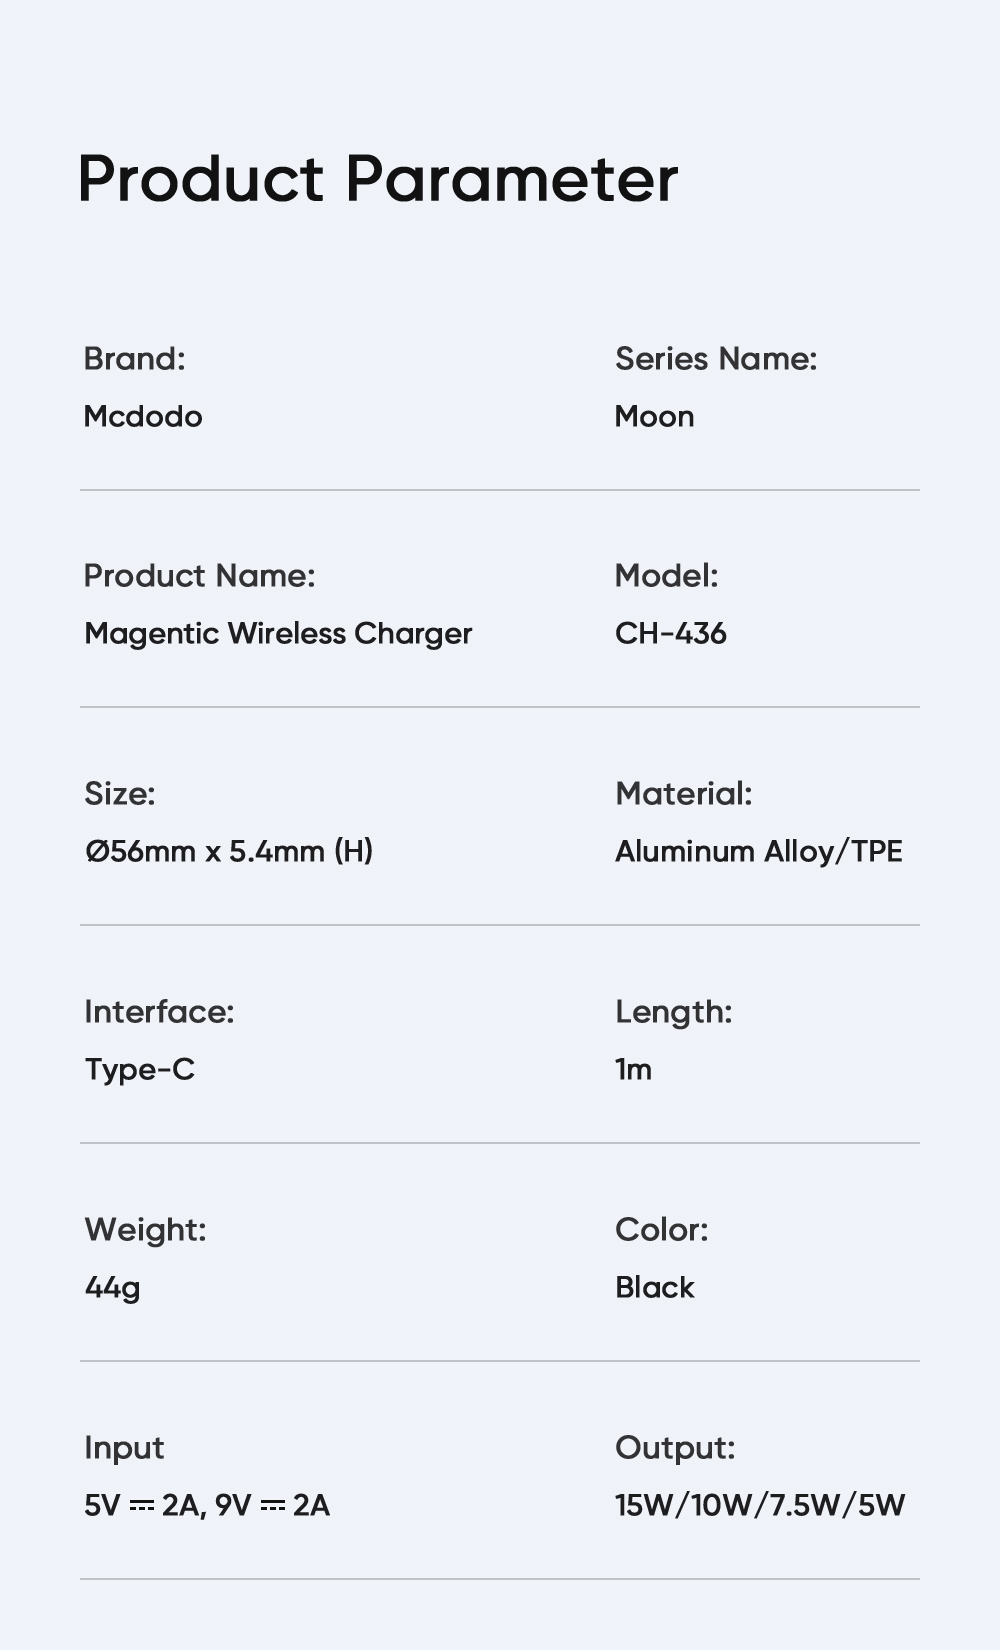Click the 1m length value
This screenshot has width=1000, height=1650.
tap(633, 1069)
